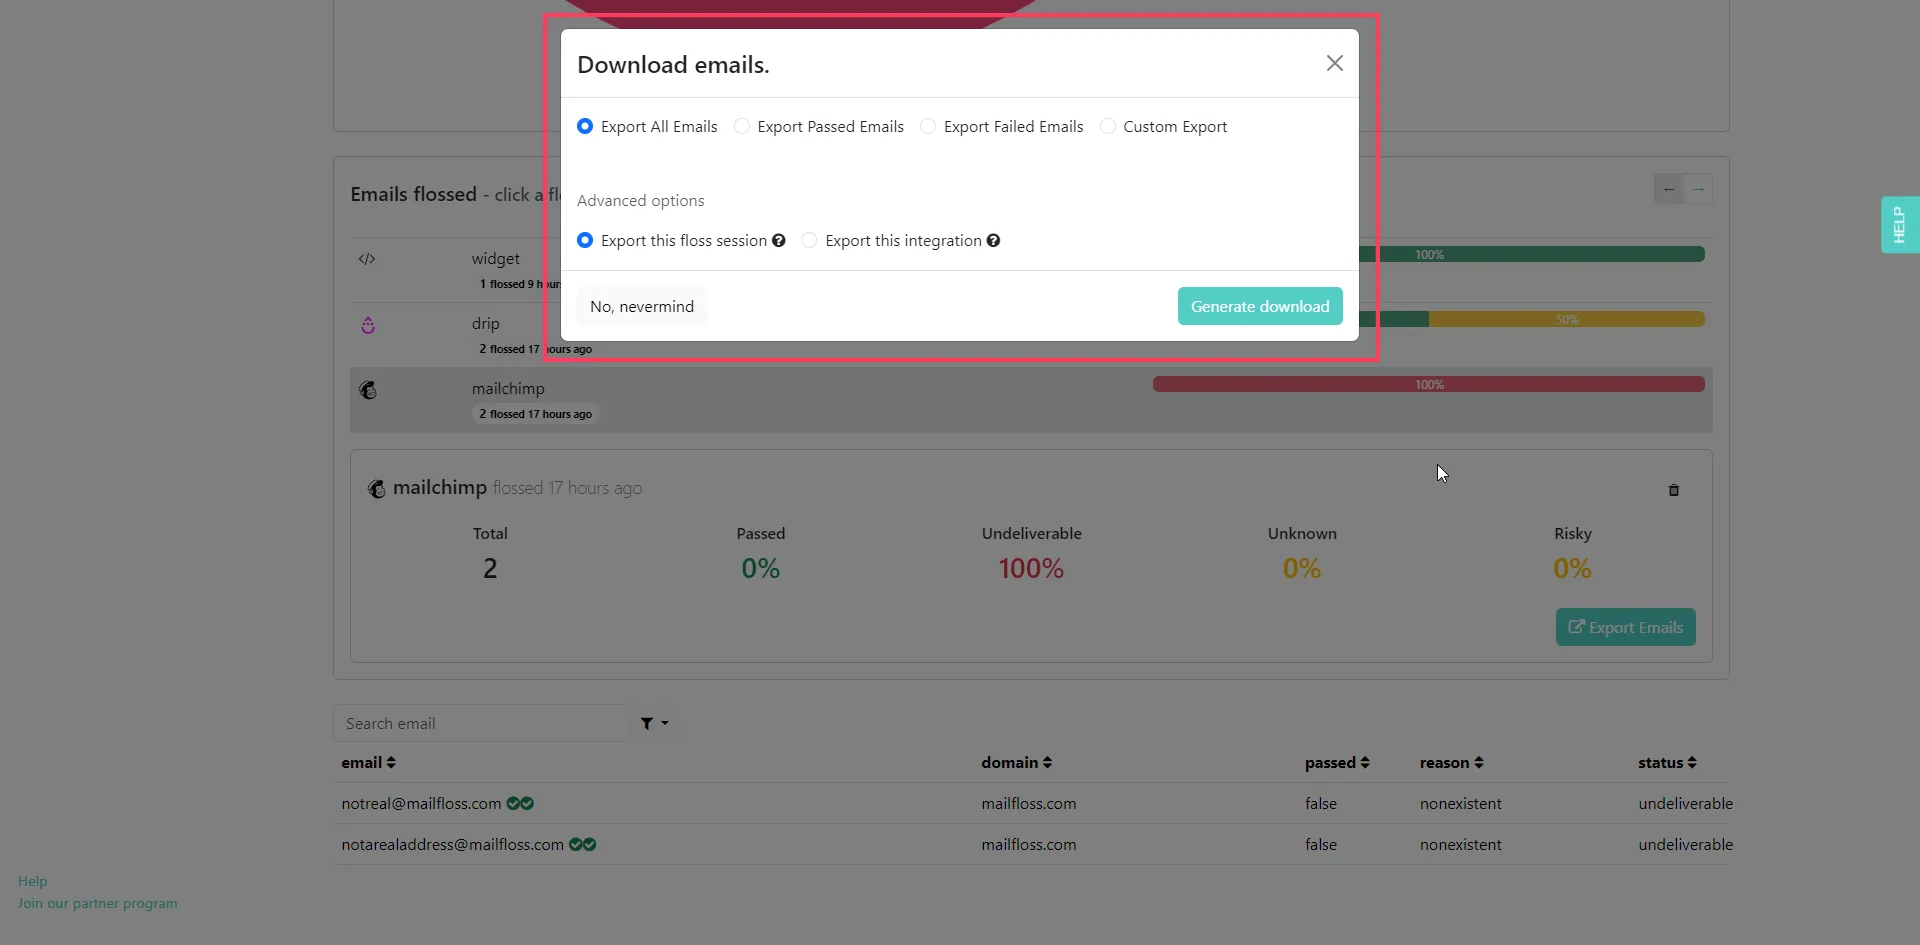The image size is (1920, 945).
Task: Click No, nevermind button
Action: pyautogui.click(x=642, y=306)
